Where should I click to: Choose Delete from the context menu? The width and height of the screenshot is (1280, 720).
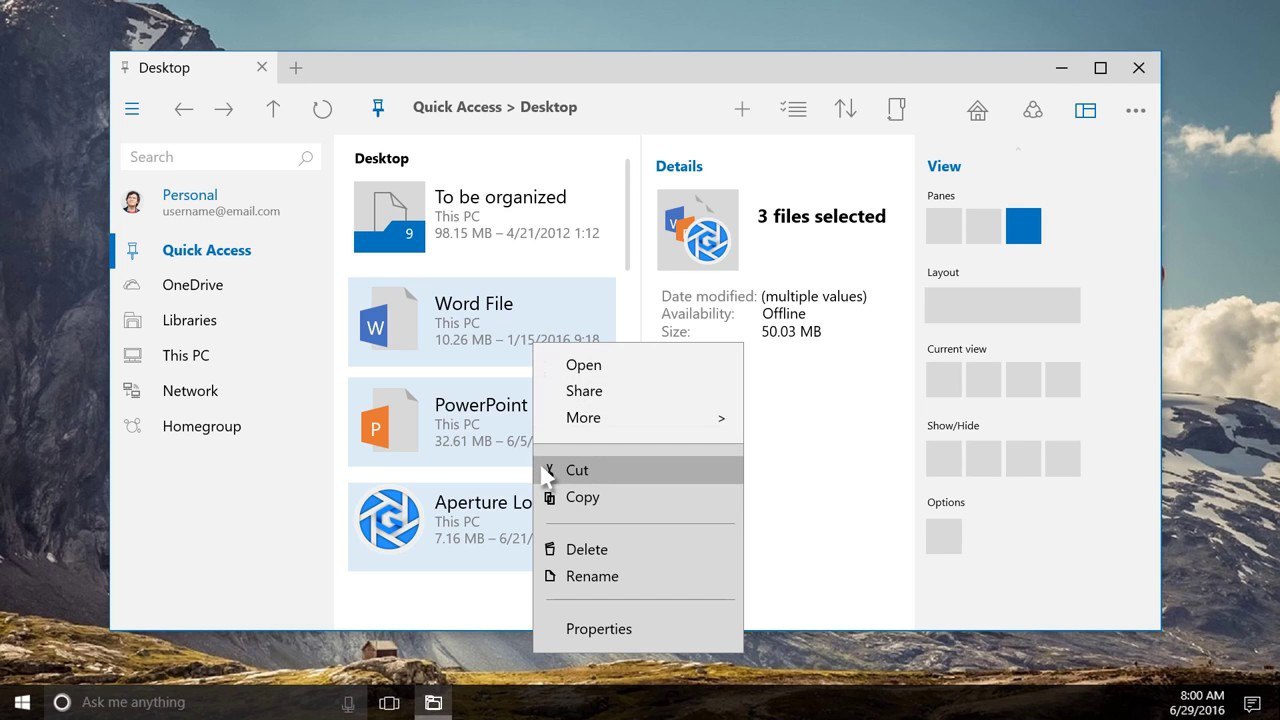pos(638,549)
